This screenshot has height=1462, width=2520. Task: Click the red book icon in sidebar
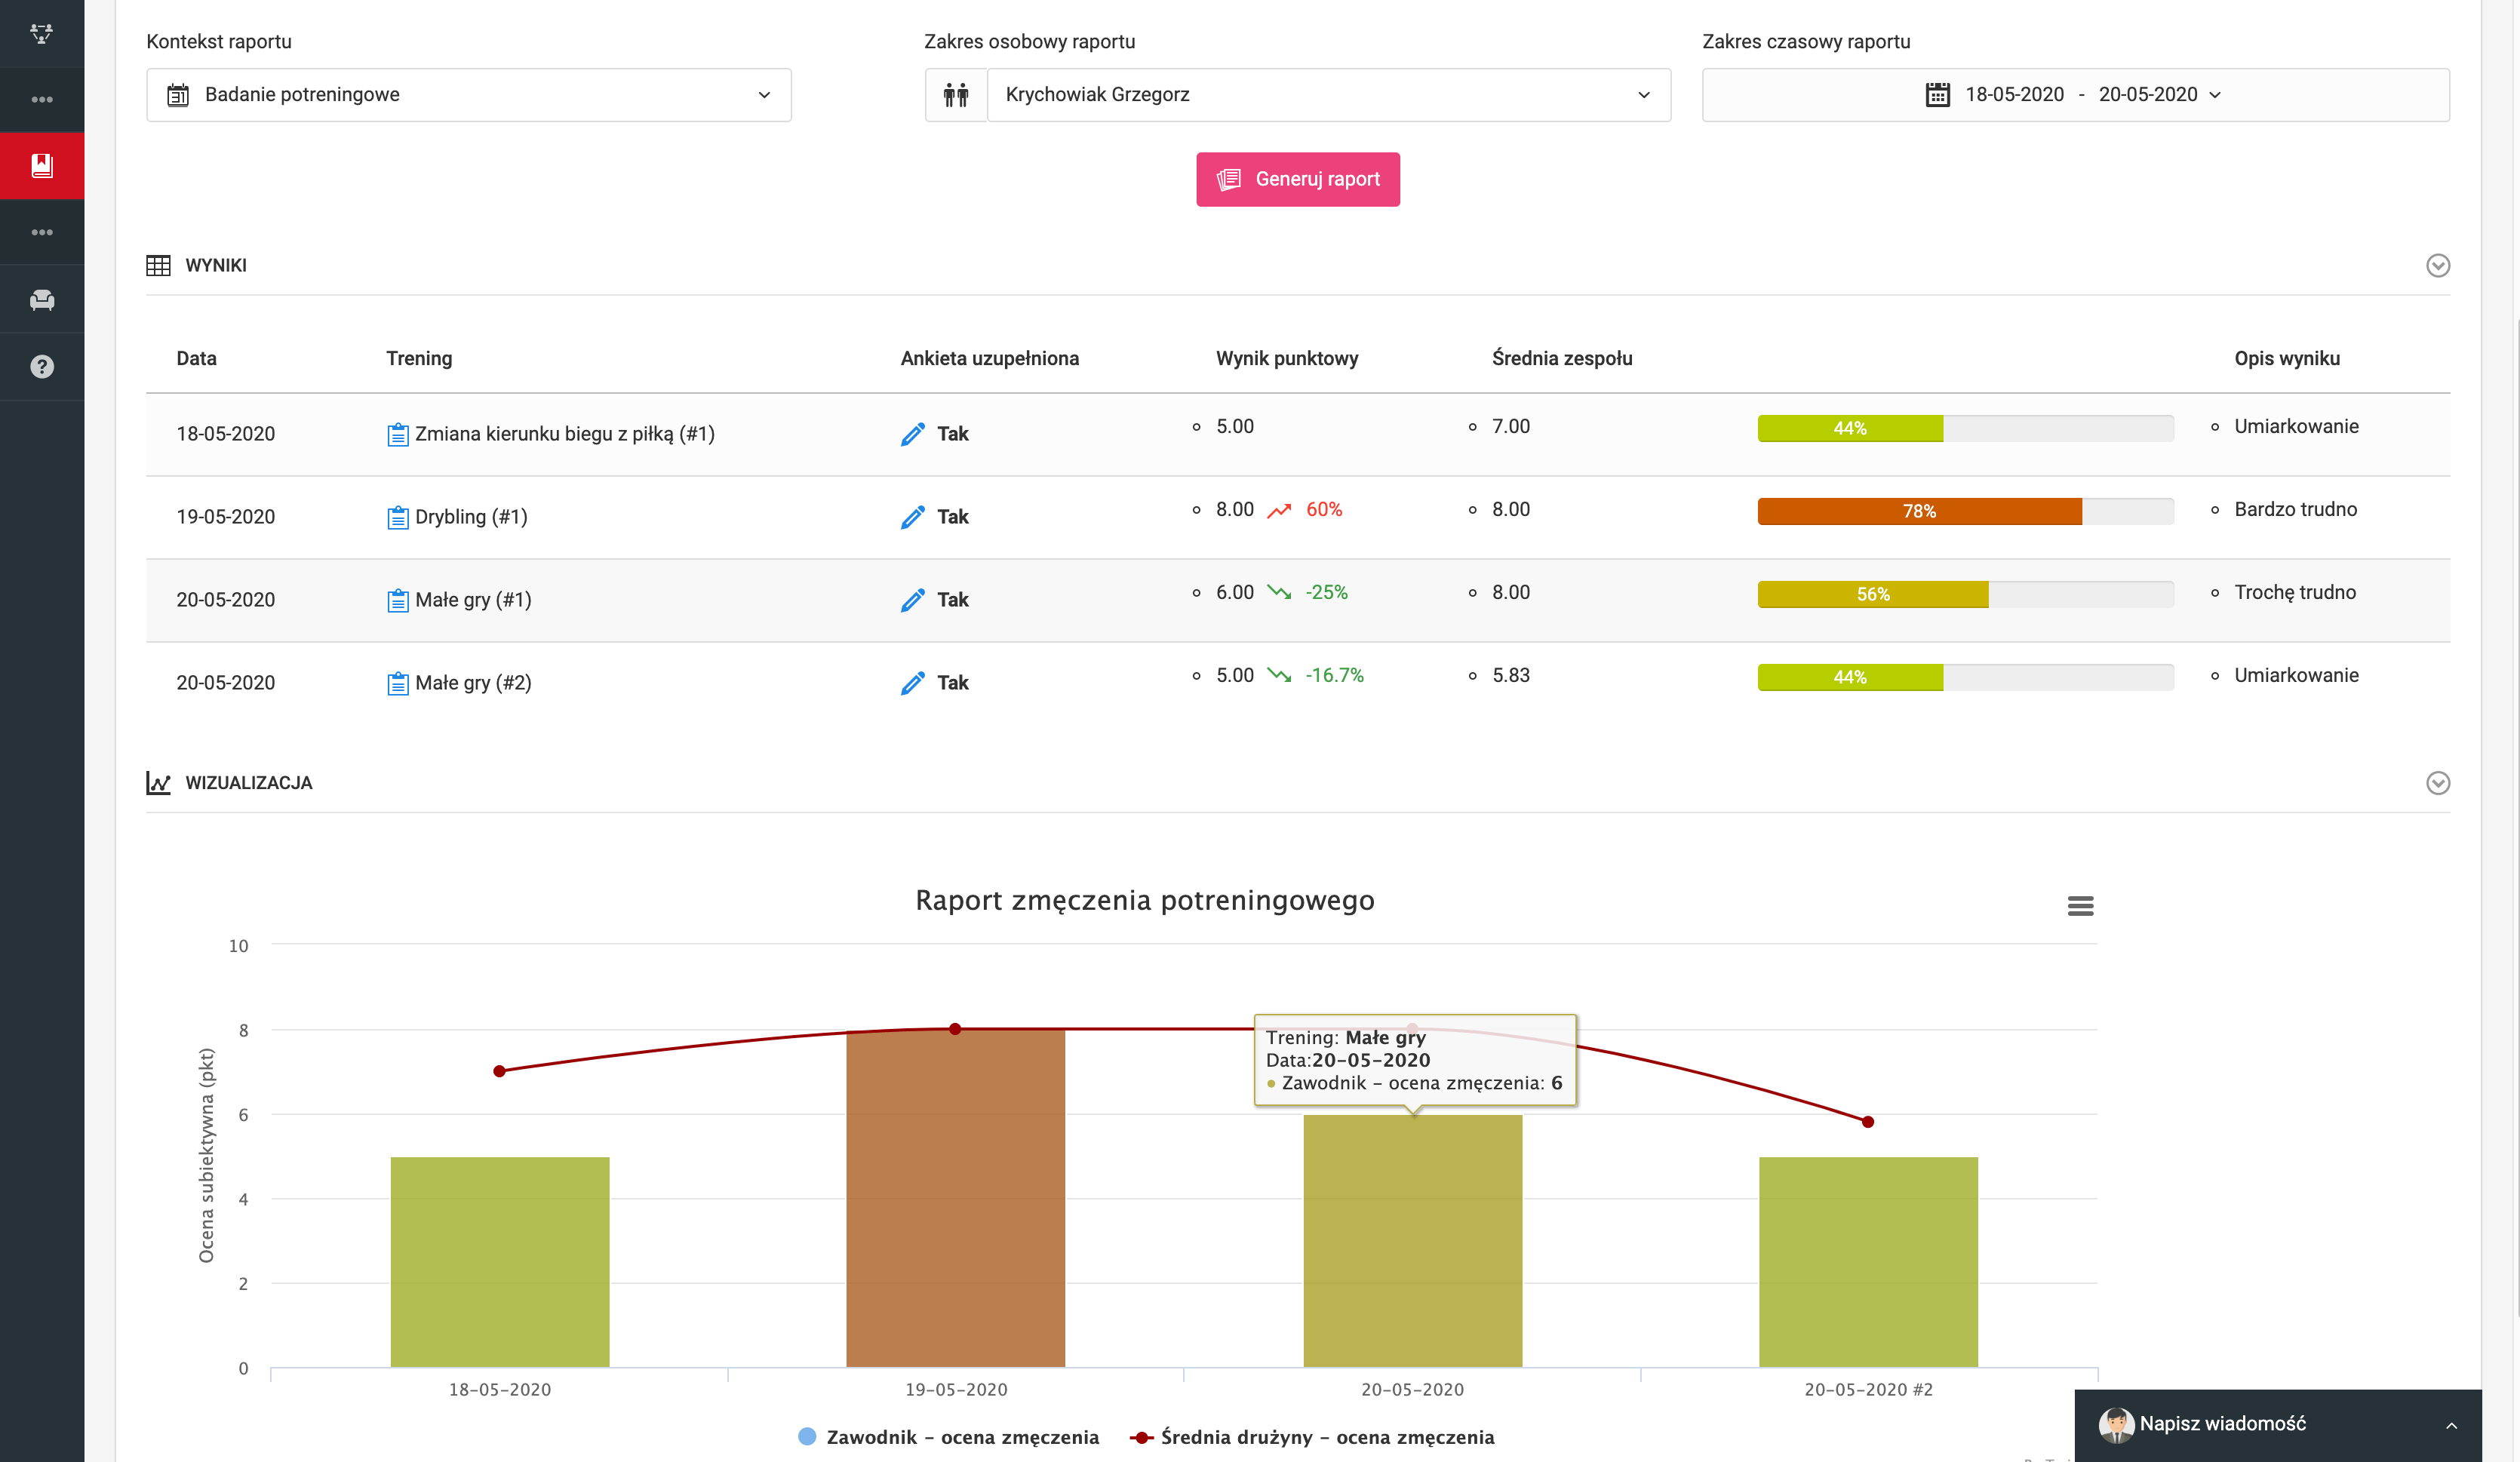pyautogui.click(x=42, y=166)
